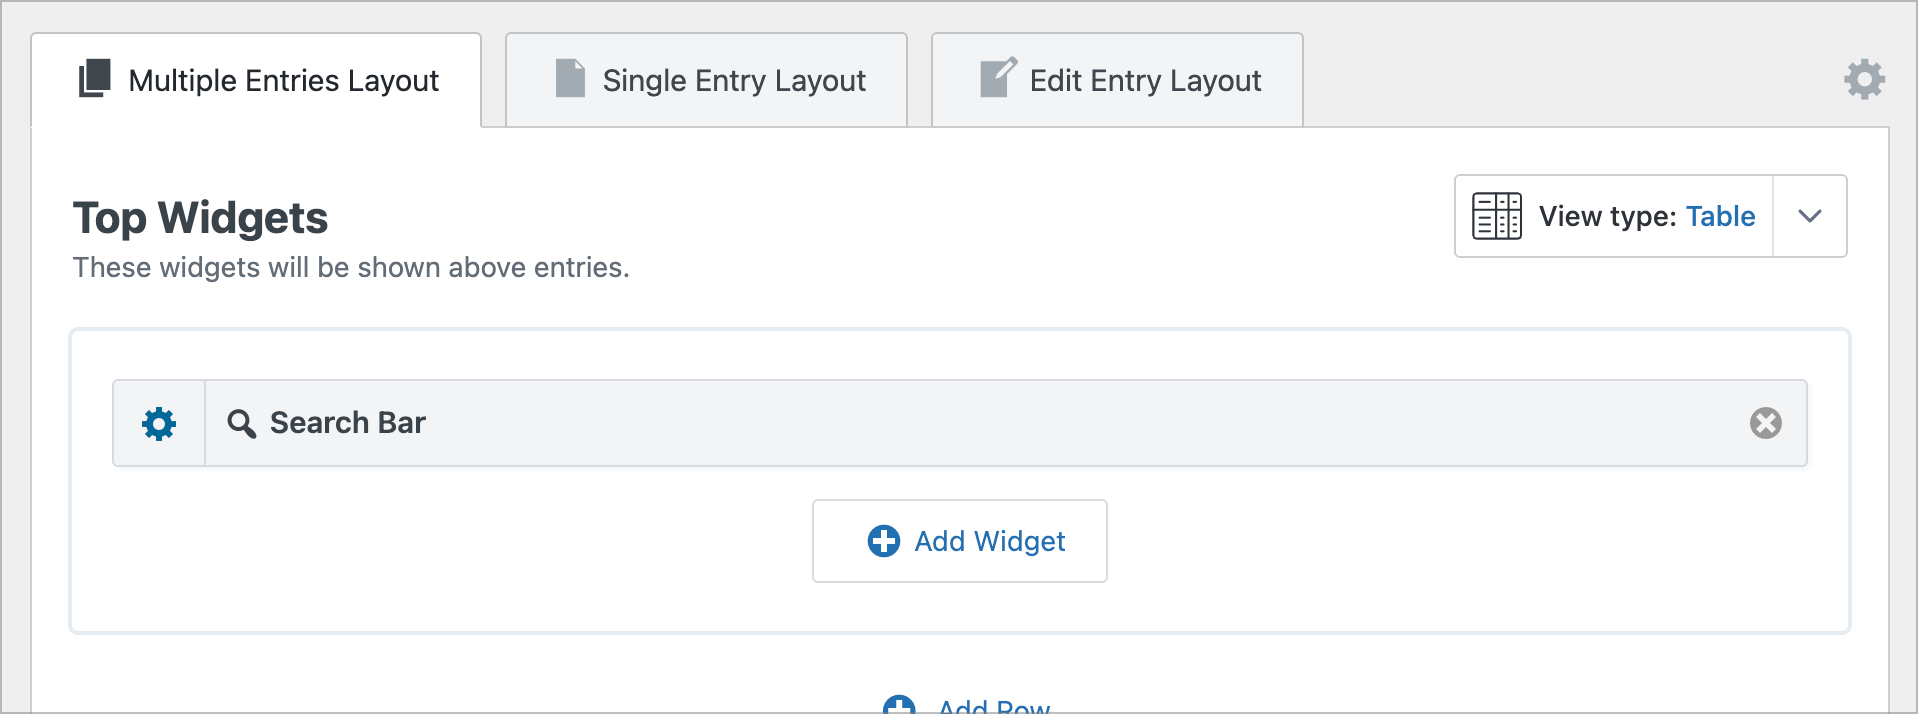This screenshot has width=1918, height=714.
Task: Open the View settings gear icon
Action: (1864, 80)
